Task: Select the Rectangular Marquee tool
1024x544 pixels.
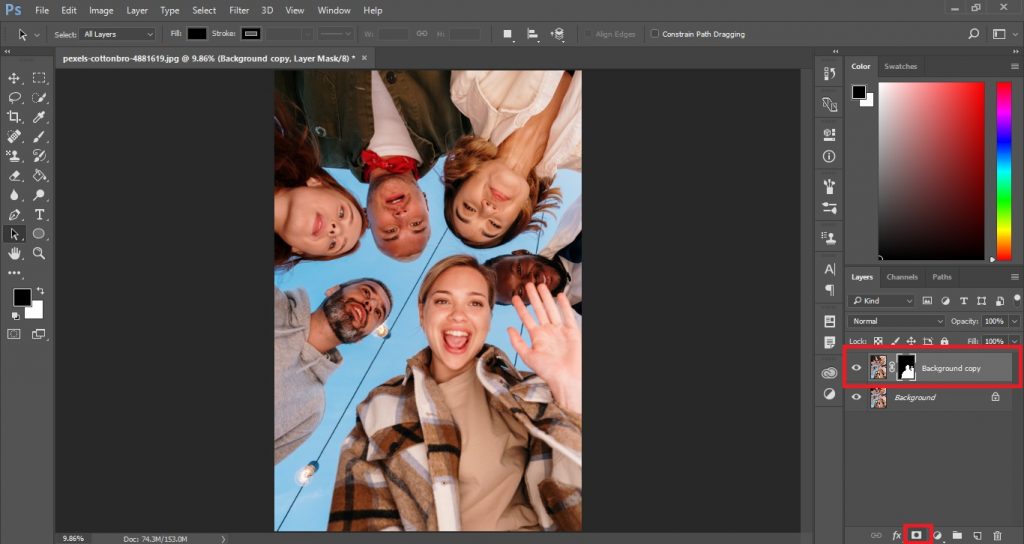Action: (39, 78)
